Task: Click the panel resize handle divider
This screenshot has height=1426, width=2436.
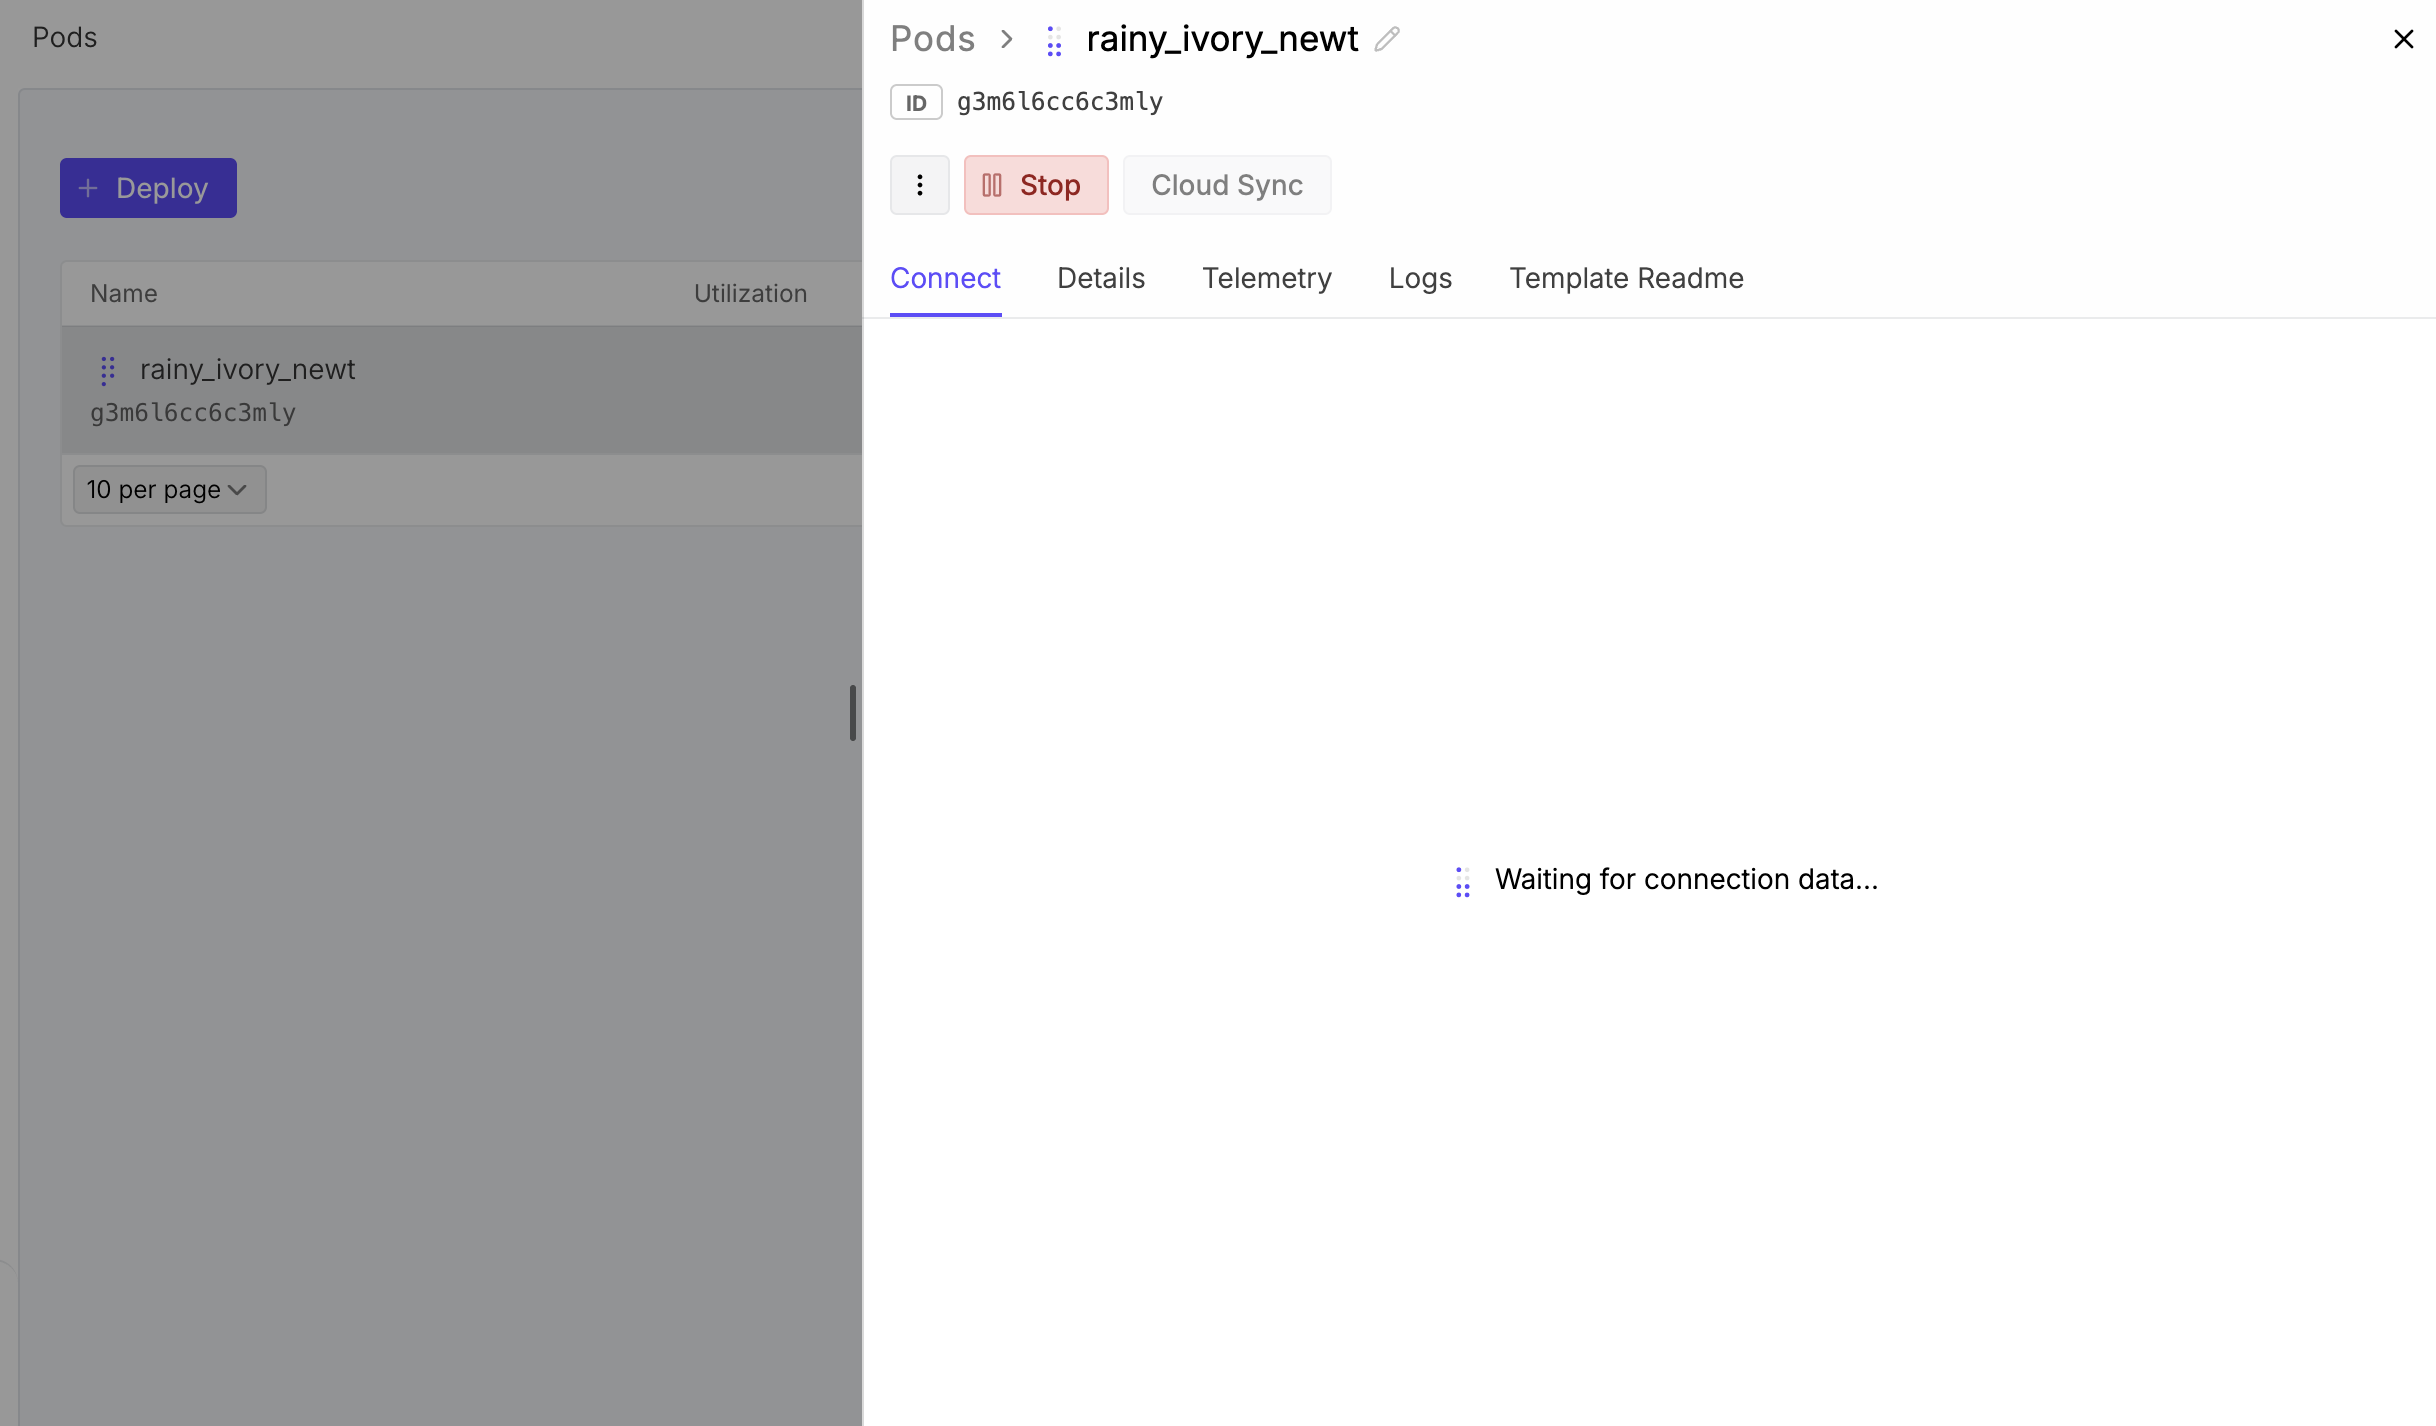Action: click(x=853, y=712)
